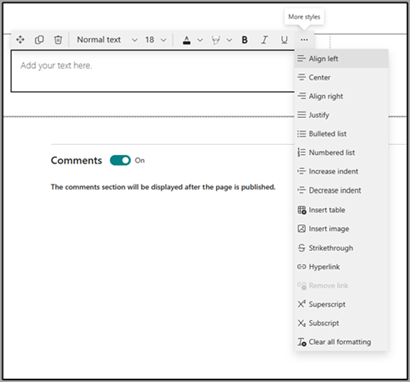Turn off the Comments toggle
This screenshot has width=410, height=382.
pos(120,160)
